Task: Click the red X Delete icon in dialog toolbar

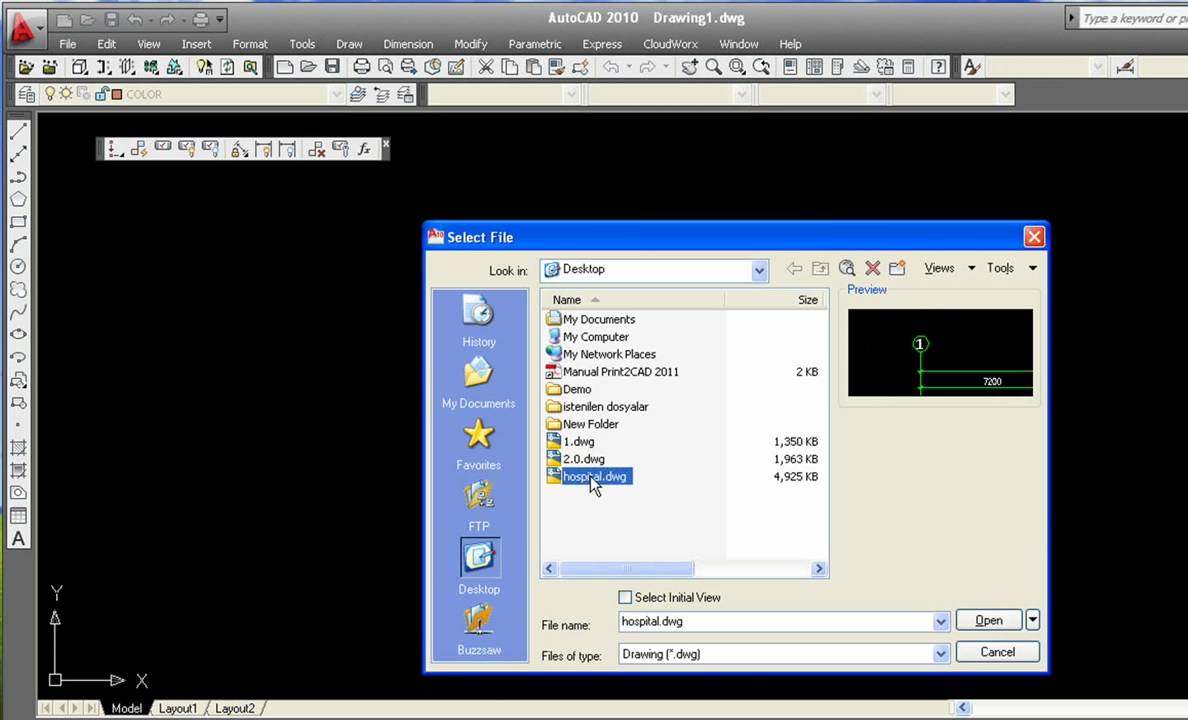Action: (x=872, y=268)
